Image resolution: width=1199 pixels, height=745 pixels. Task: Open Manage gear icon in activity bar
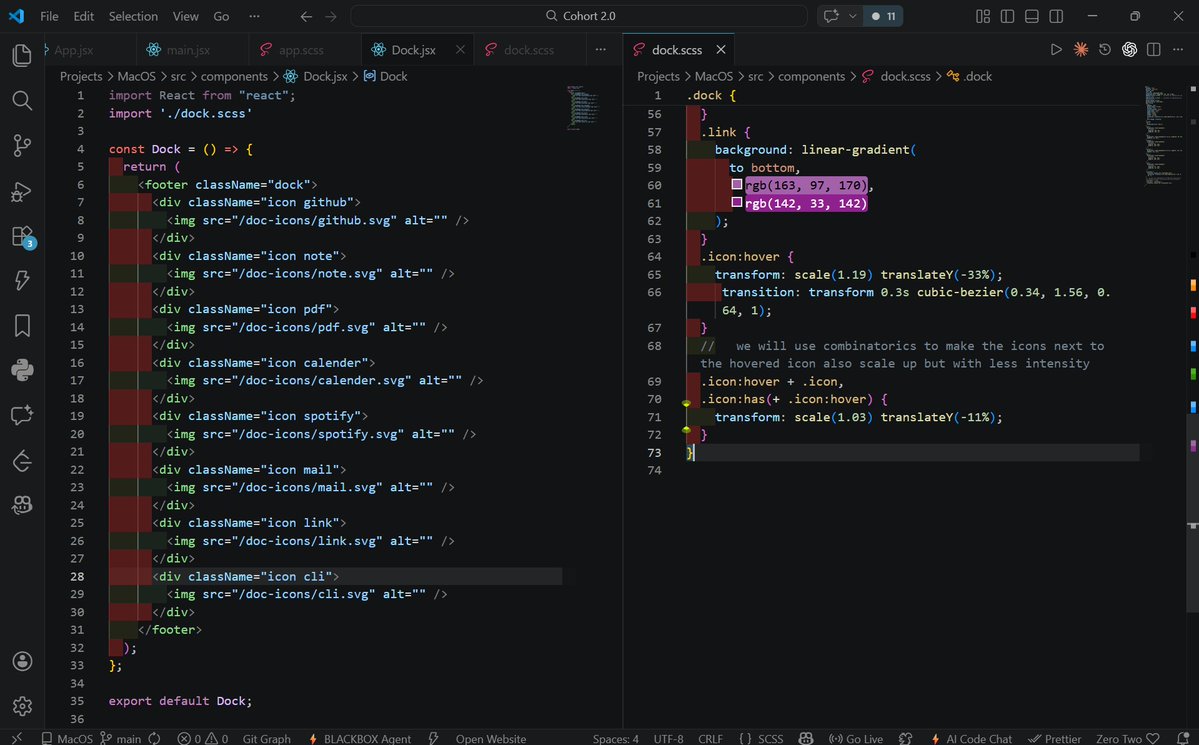click(22, 706)
